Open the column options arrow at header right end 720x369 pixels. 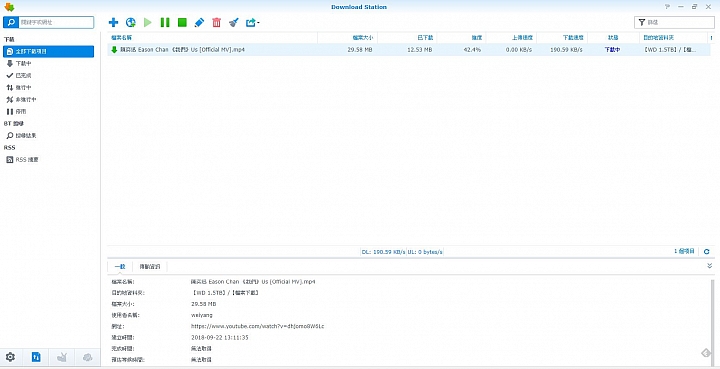pyautogui.click(x=711, y=38)
